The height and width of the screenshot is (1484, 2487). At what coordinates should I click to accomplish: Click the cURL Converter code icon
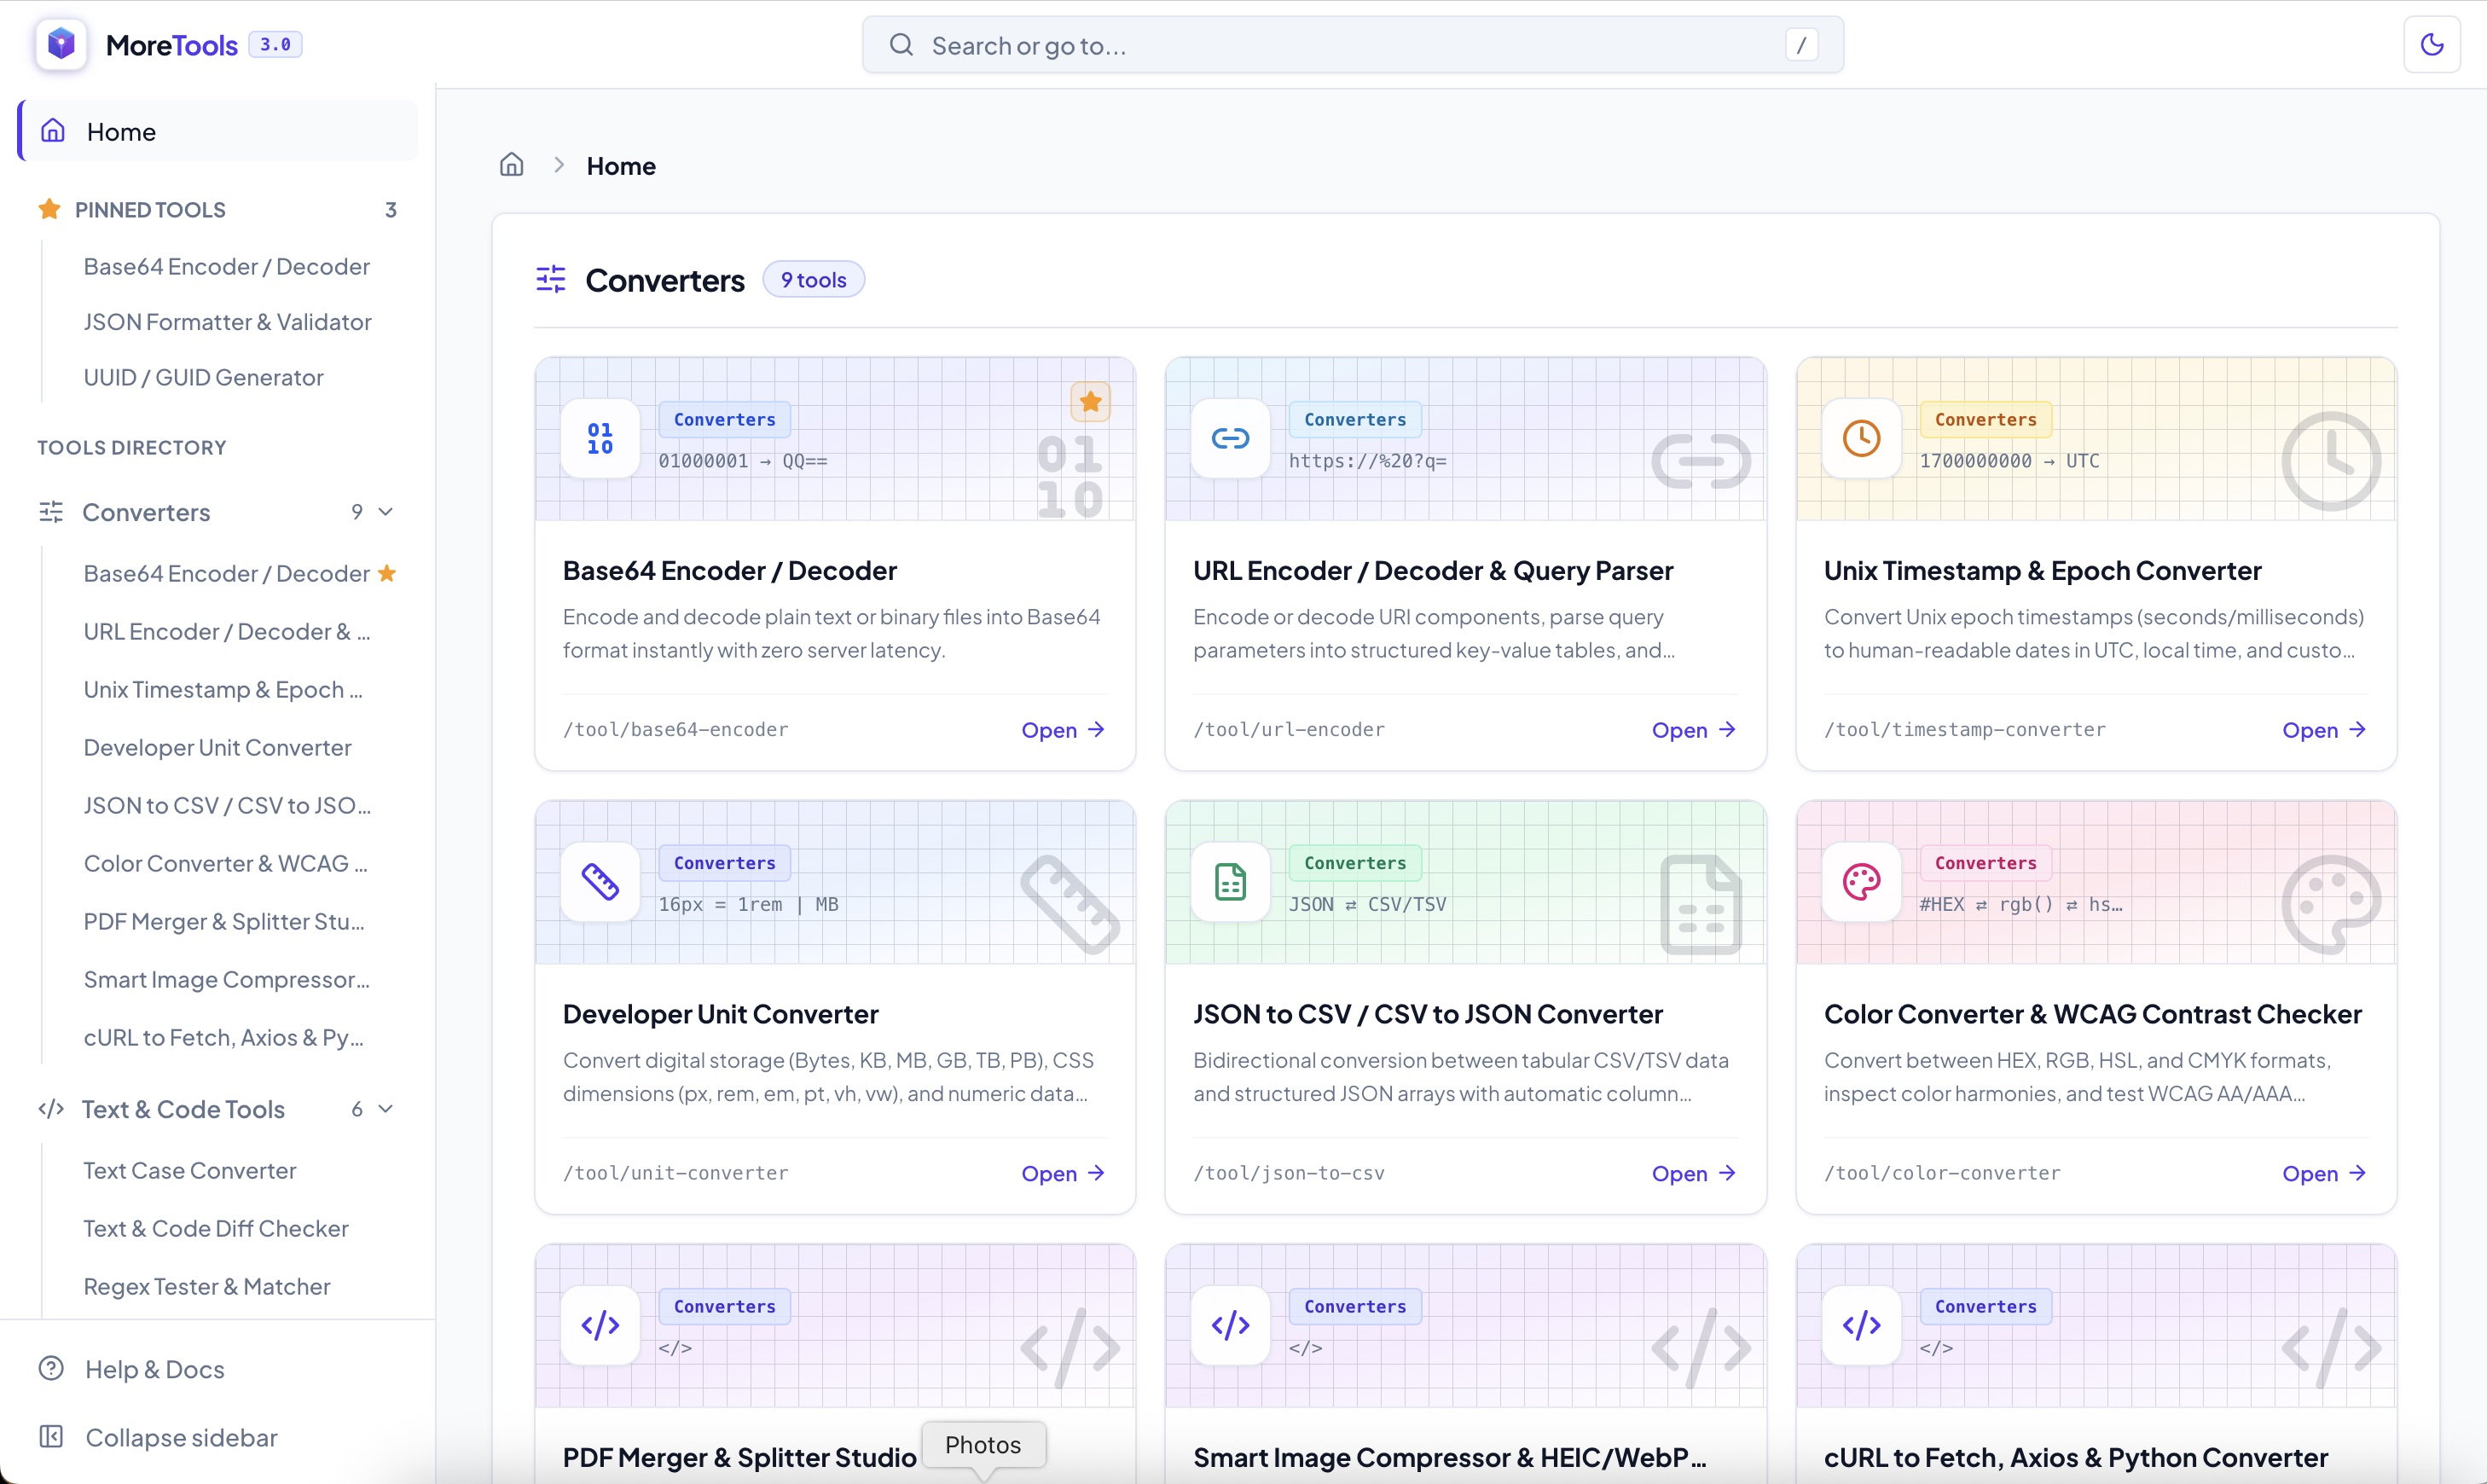[1861, 1325]
